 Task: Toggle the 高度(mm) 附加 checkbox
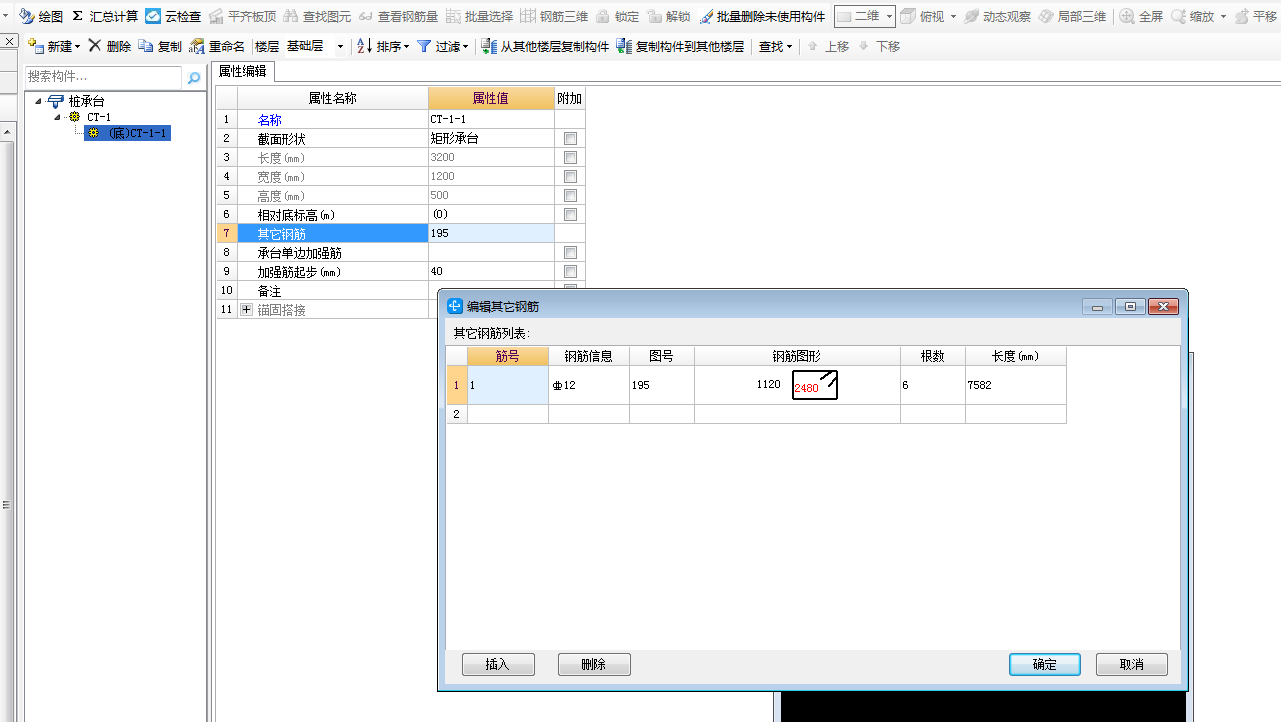click(570, 196)
